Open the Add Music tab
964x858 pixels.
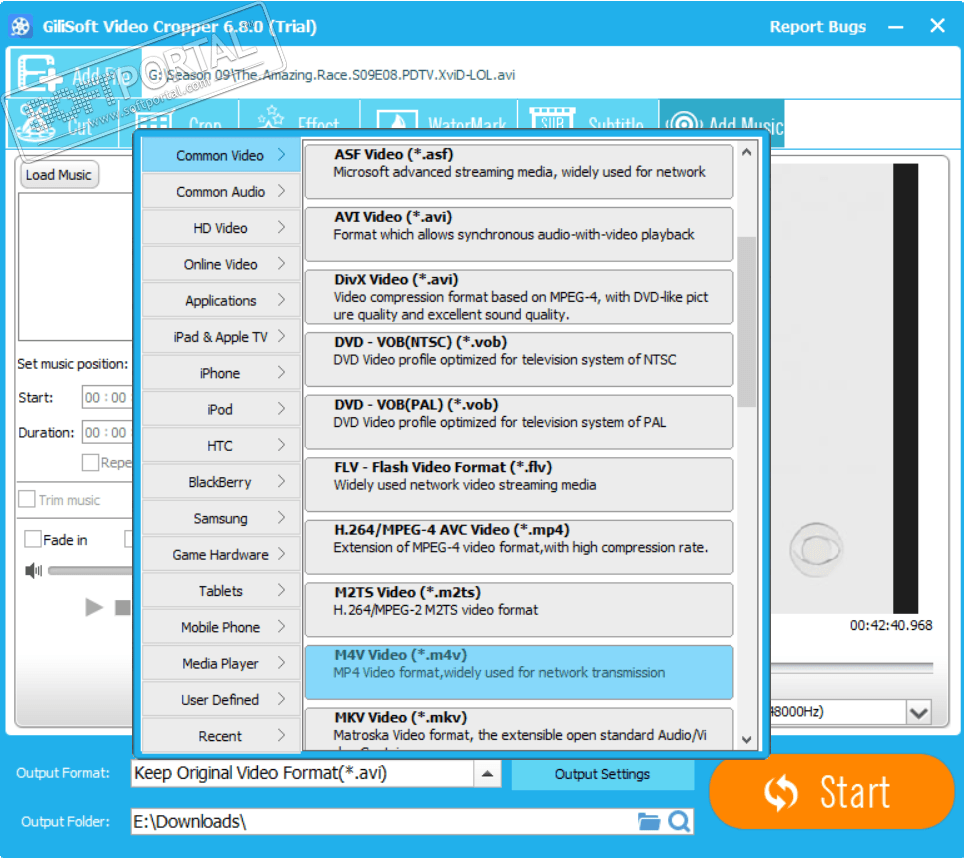point(721,122)
